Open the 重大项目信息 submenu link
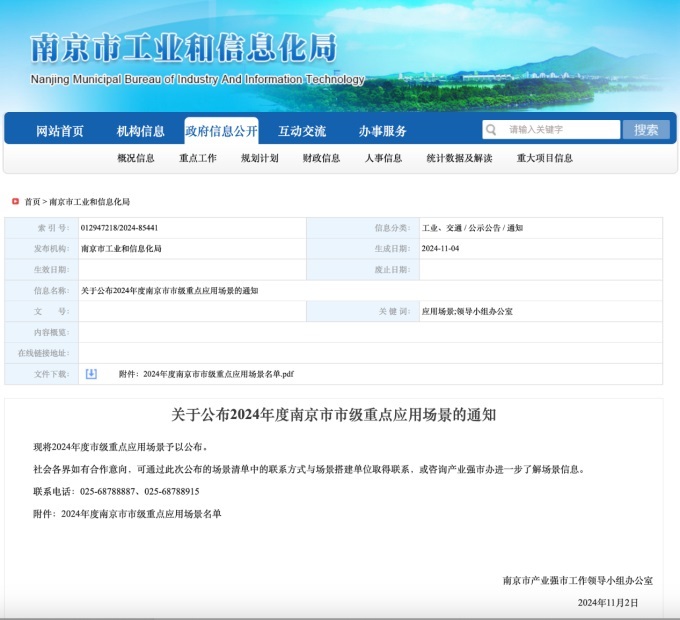 click(x=545, y=158)
